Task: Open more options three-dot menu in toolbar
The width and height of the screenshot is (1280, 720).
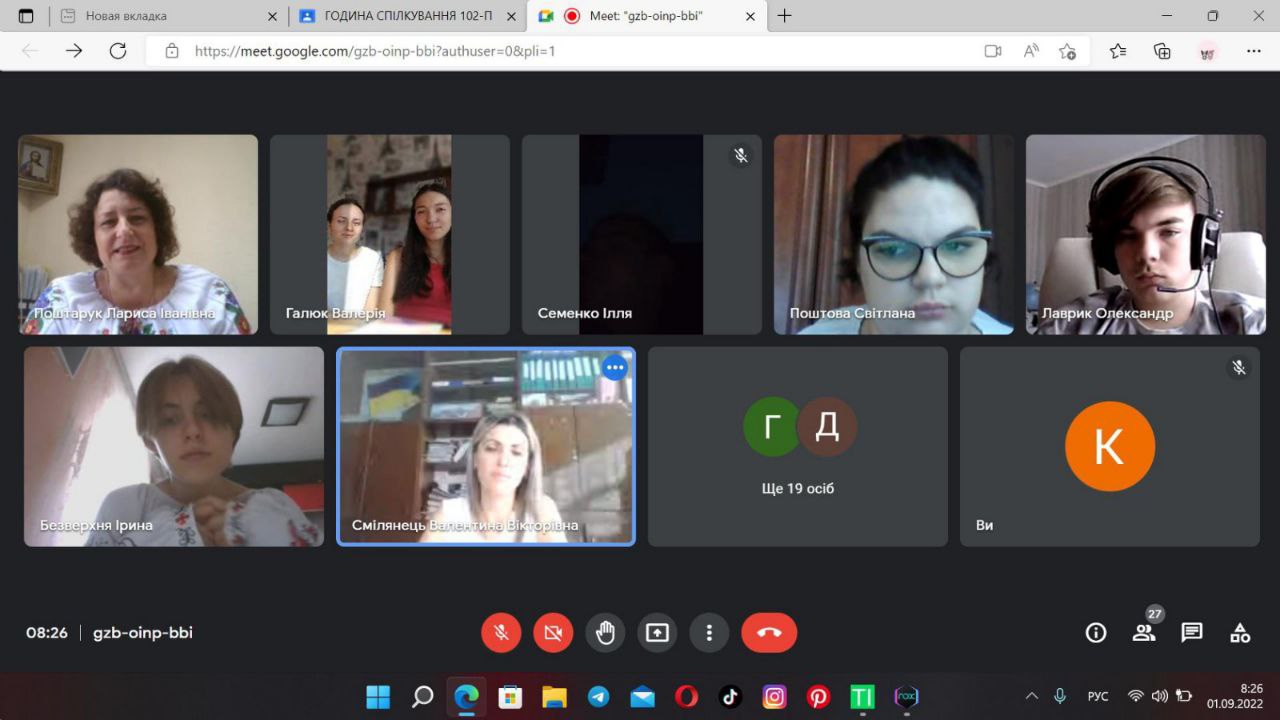Action: pyautogui.click(x=709, y=633)
